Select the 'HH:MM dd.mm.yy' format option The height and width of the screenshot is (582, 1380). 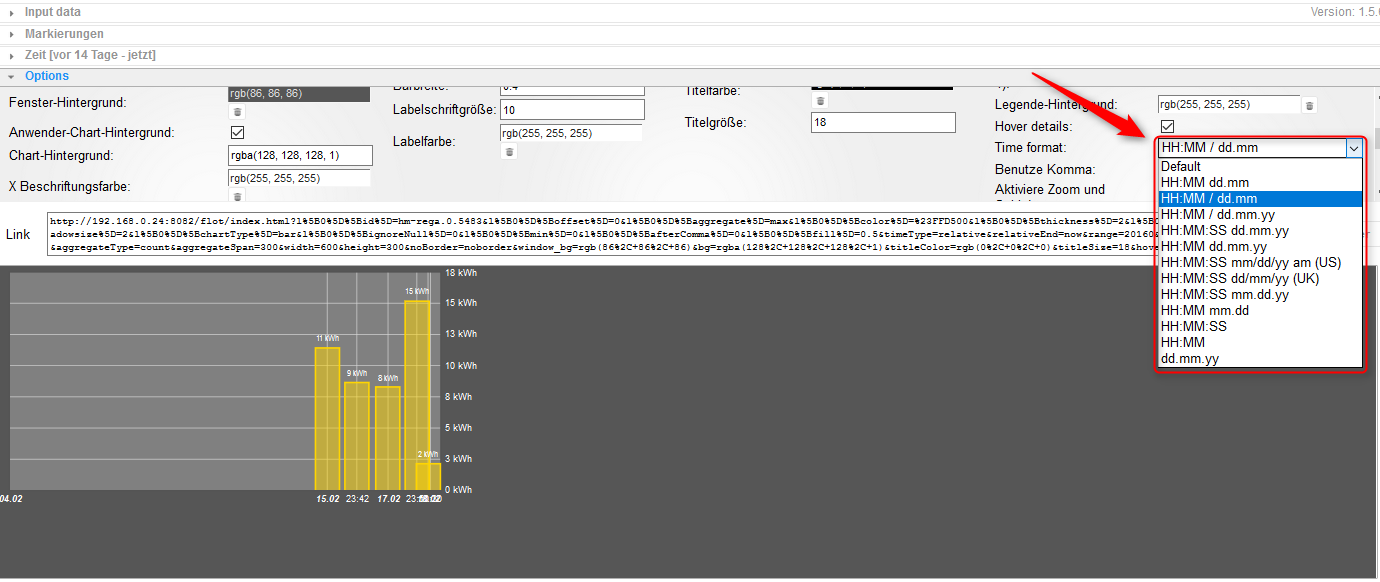tap(1260, 246)
